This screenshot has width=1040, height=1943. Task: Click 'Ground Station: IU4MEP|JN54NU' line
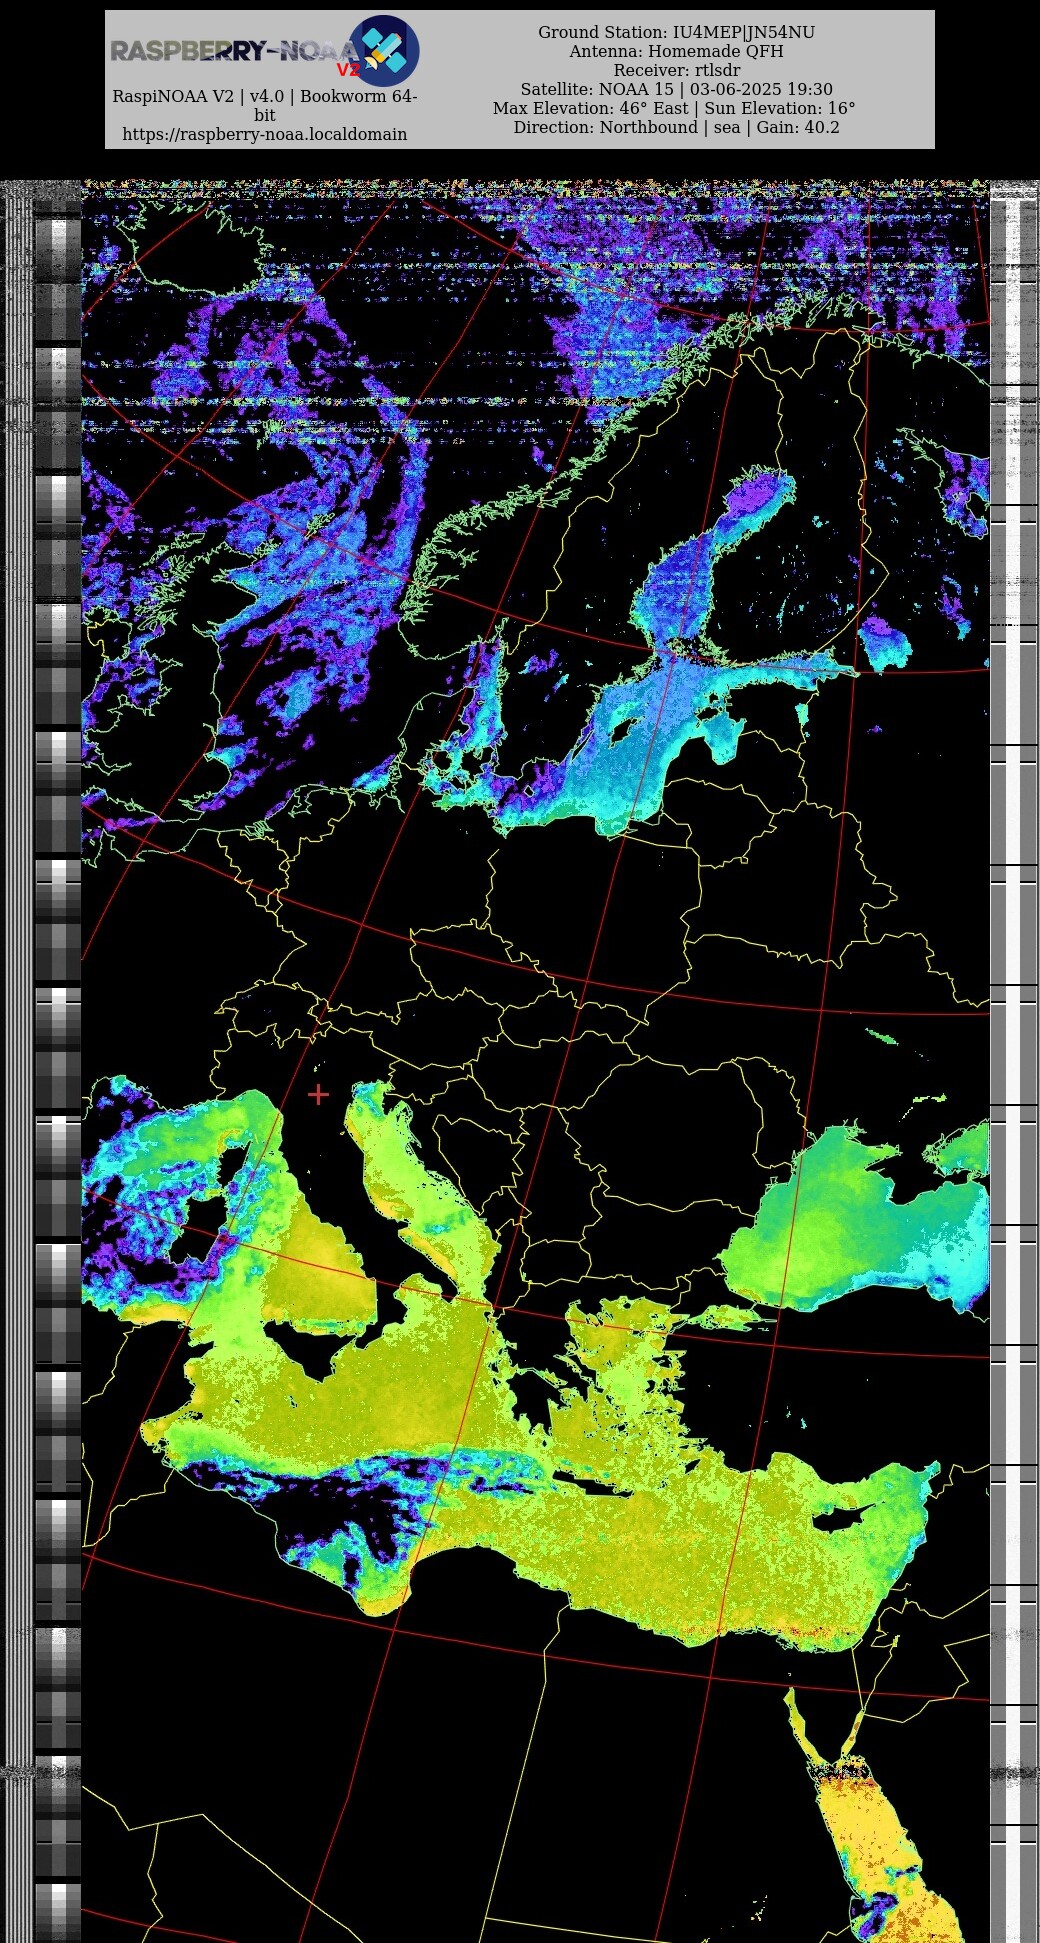[676, 32]
